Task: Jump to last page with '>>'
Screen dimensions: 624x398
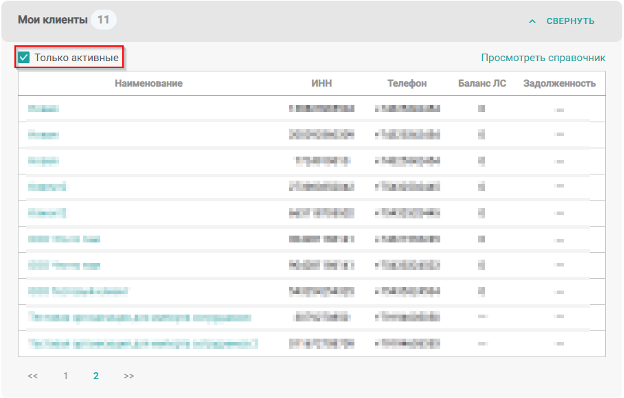Action: [x=129, y=376]
